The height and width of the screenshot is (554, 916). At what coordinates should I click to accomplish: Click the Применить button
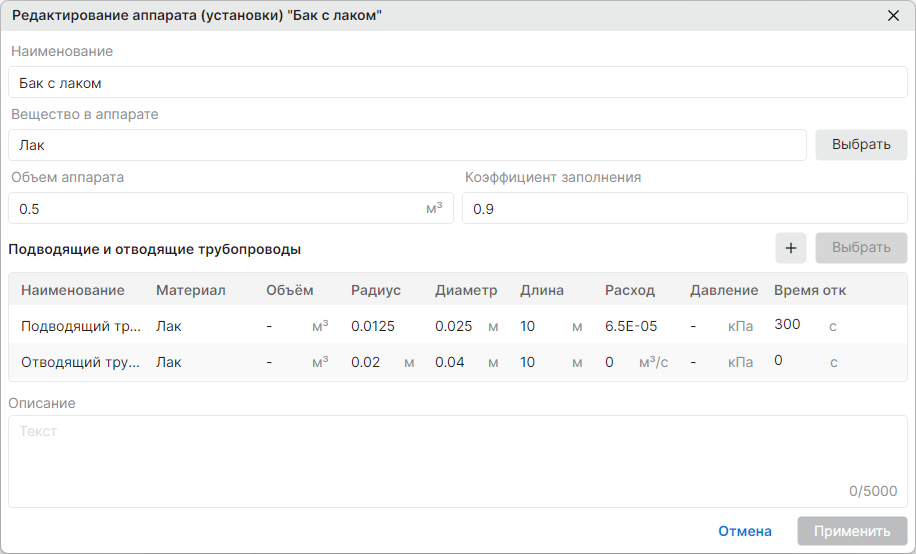pos(852,531)
